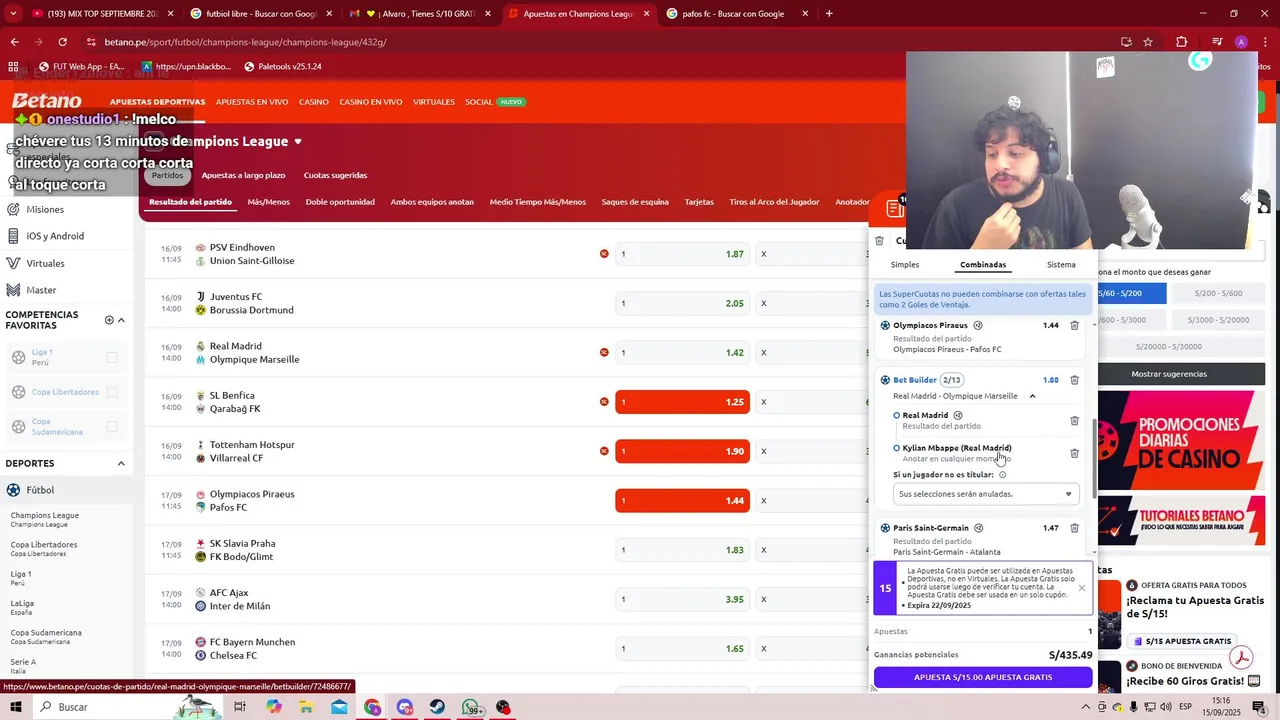Image resolution: width=1280 pixels, height=720 pixels.
Task: Collapse the Real Madrid - Olympique Marseille Bet Builder
Action: 1032,396
